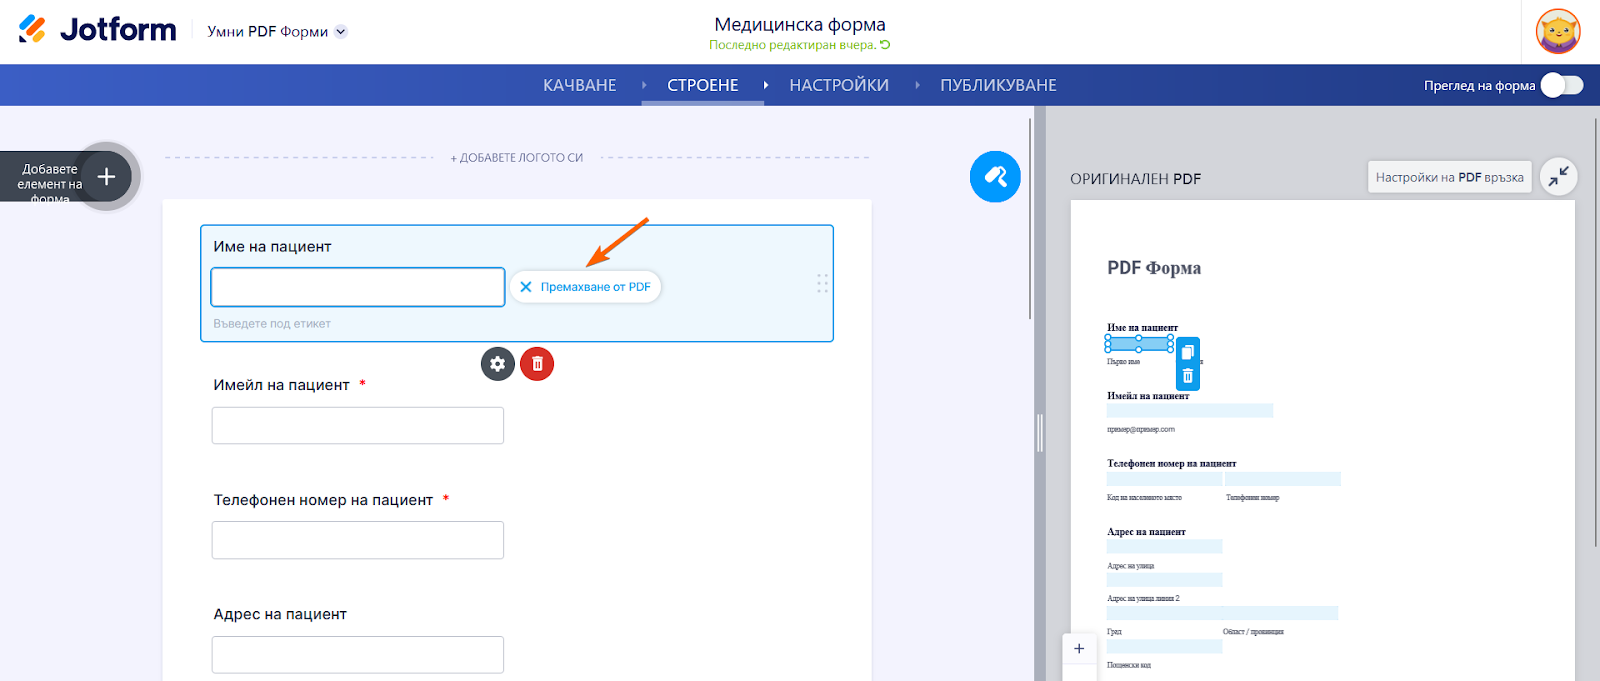Click the Адрес на пациент label
Image resolution: width=1600 pixels, height=681 pixels.
(x=280, y=614)
